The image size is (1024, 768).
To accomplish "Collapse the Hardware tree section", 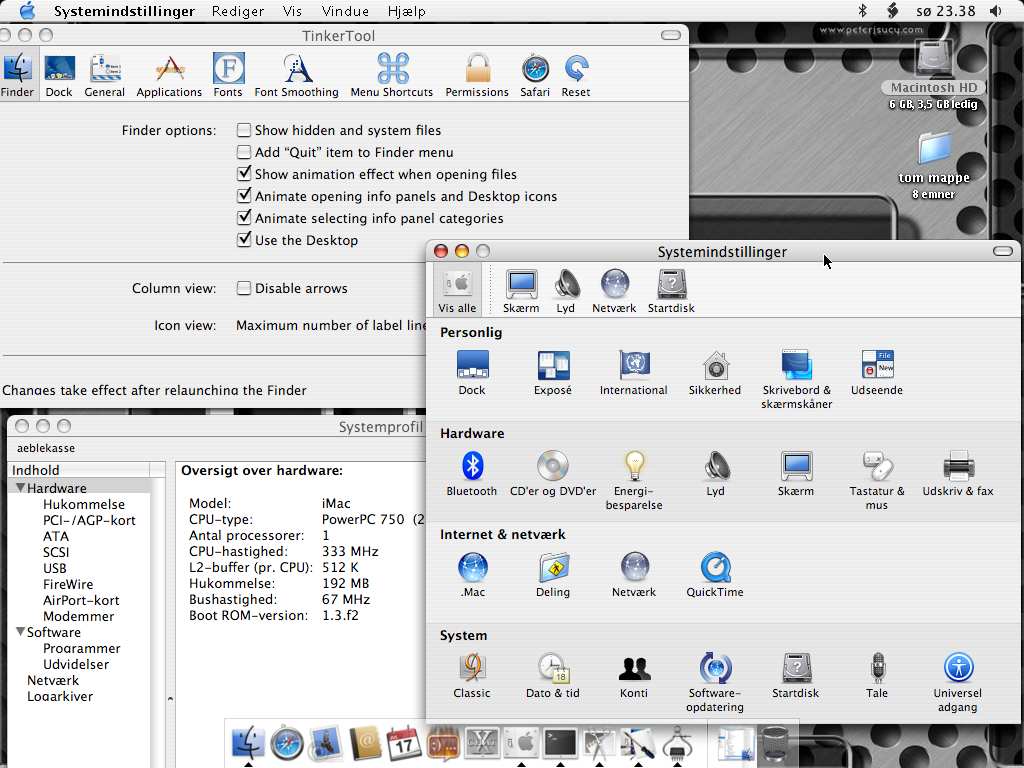I will pos(20,488).
